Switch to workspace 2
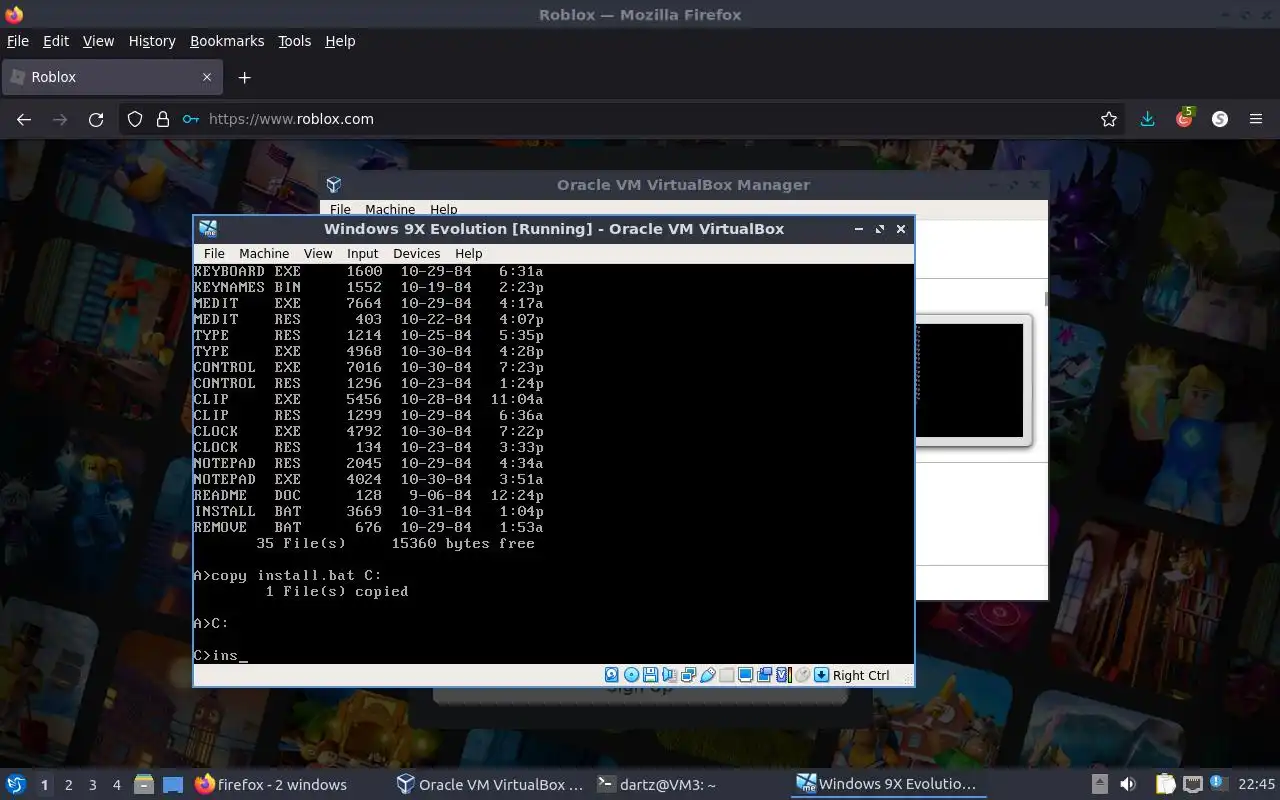Screen dimensions: 1280x800 click(x=68, y=785)
